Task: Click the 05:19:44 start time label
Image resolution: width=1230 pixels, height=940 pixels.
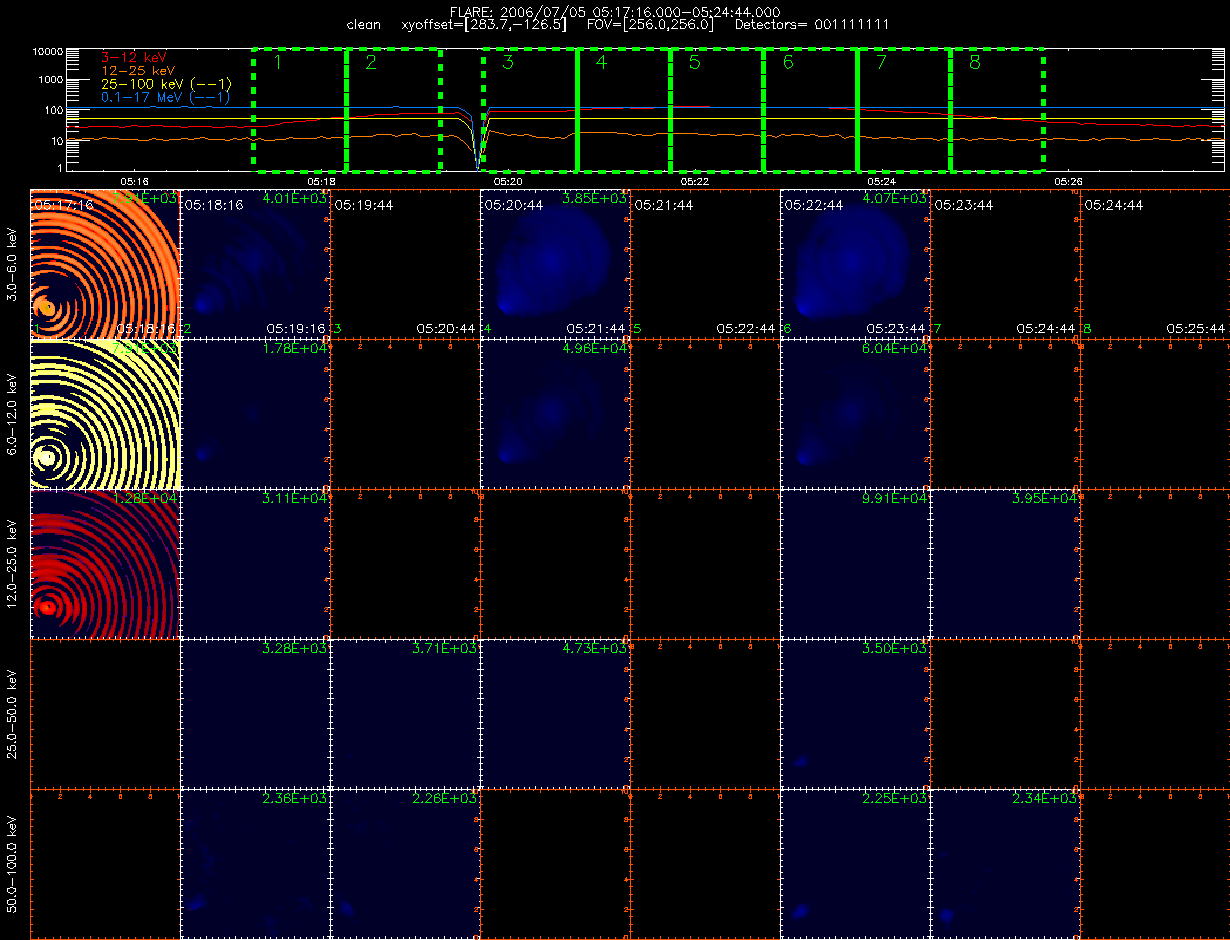Action: pyautogui.click(x=363, y=205)
